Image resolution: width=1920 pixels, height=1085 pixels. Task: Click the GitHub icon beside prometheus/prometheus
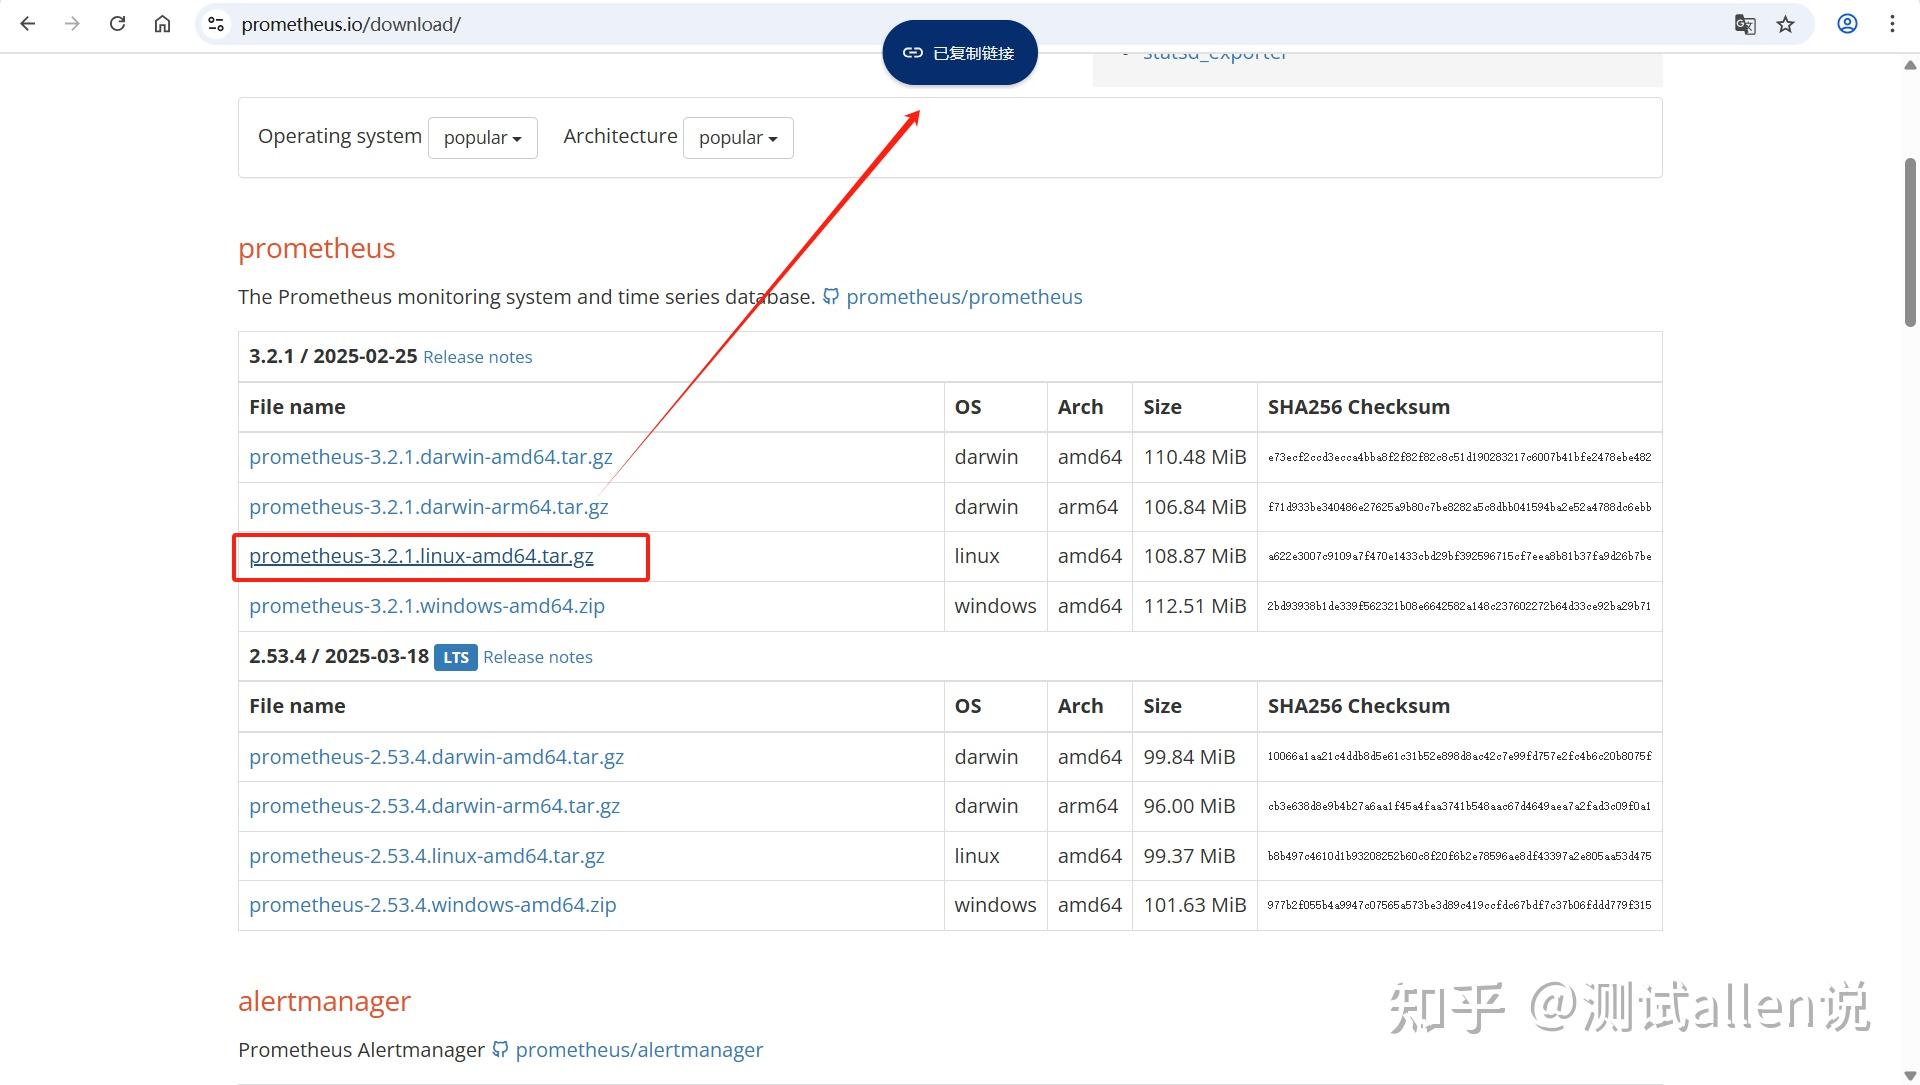point(831,296)
